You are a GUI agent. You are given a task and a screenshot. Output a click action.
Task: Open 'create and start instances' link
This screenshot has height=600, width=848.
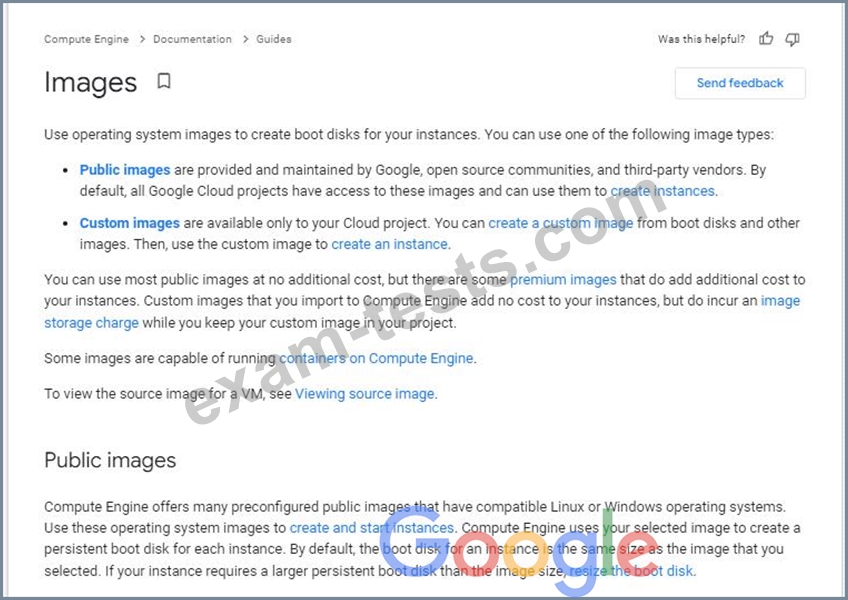(x=371, y=528)
